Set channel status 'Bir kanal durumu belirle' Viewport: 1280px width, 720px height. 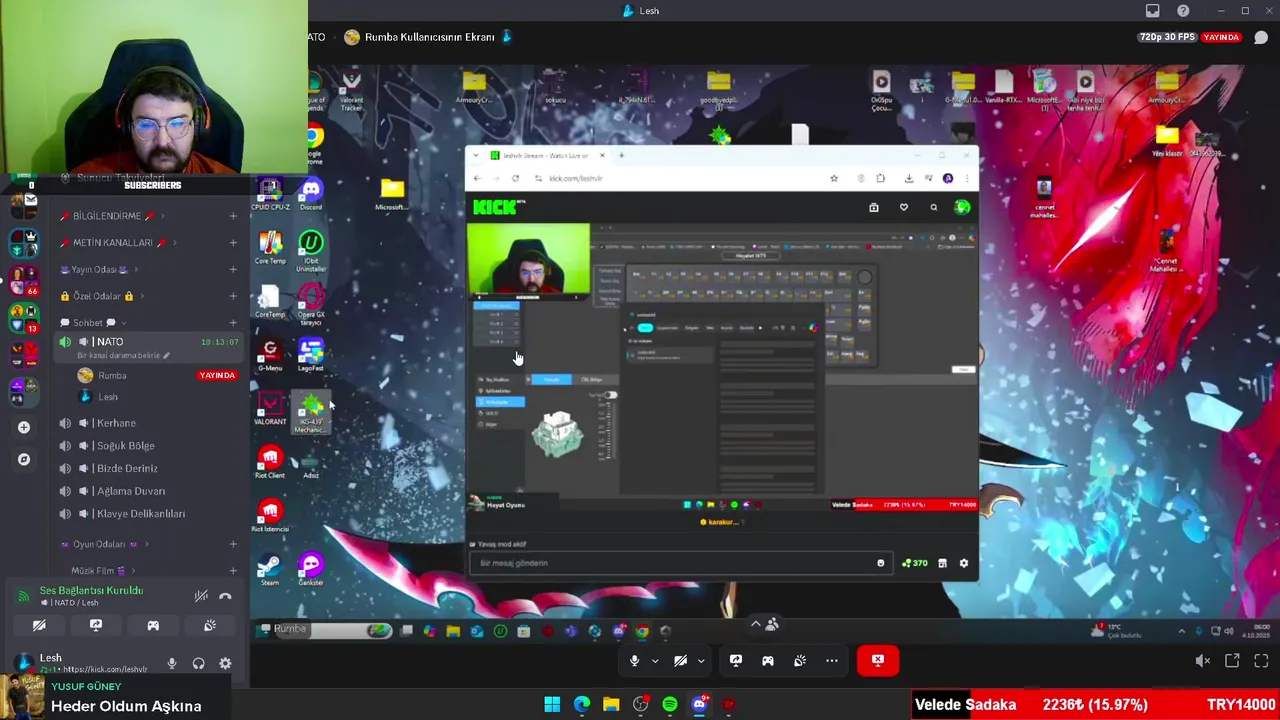(123, 356)
